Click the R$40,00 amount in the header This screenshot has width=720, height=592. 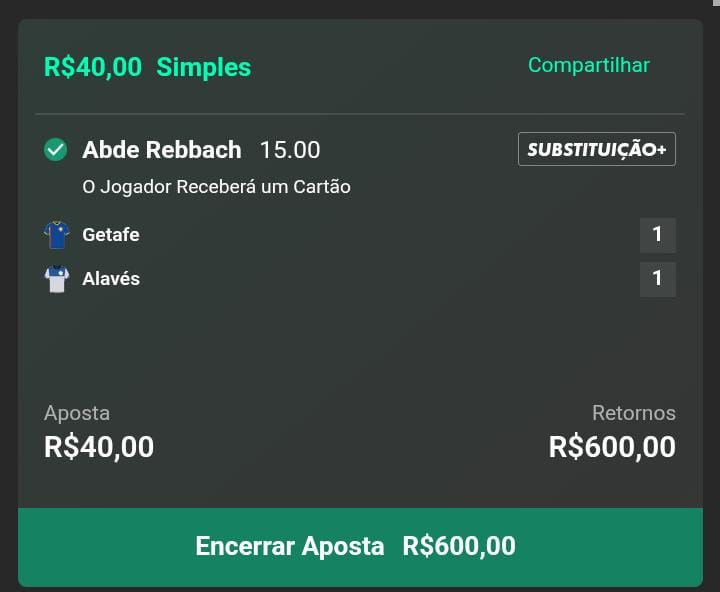(93, 67)
